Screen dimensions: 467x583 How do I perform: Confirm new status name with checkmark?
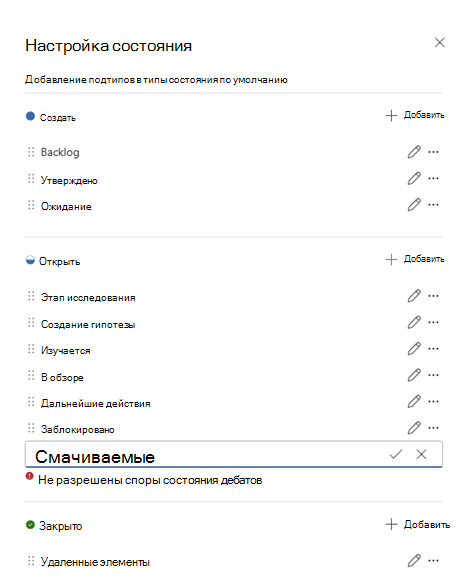pyautogui.click(x=396, y=454)
